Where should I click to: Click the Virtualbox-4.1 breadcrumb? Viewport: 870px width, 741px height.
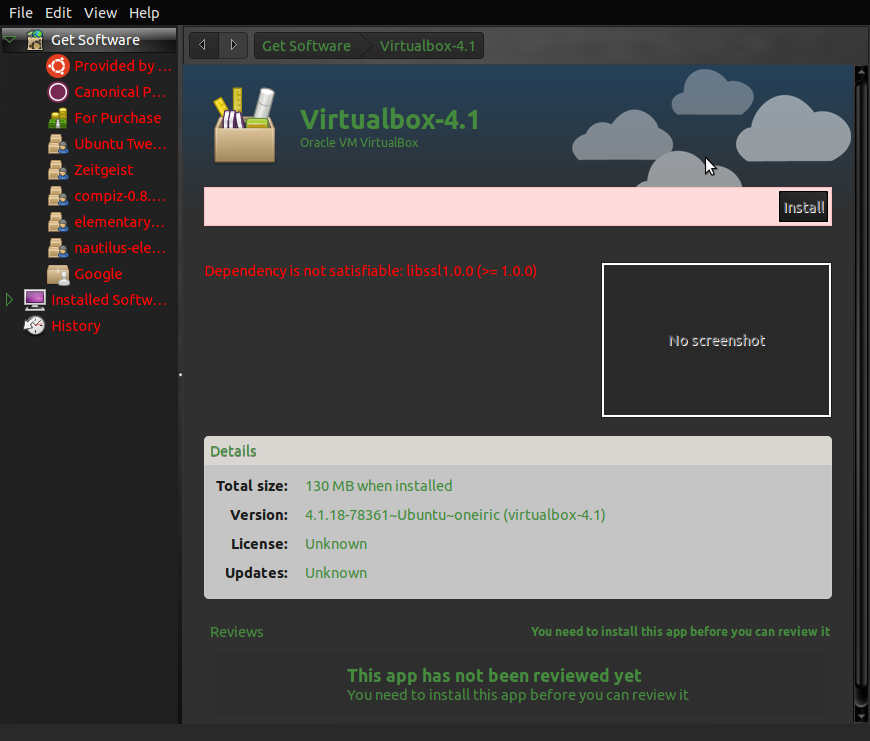pyautogui.click(x=427, y=45)
